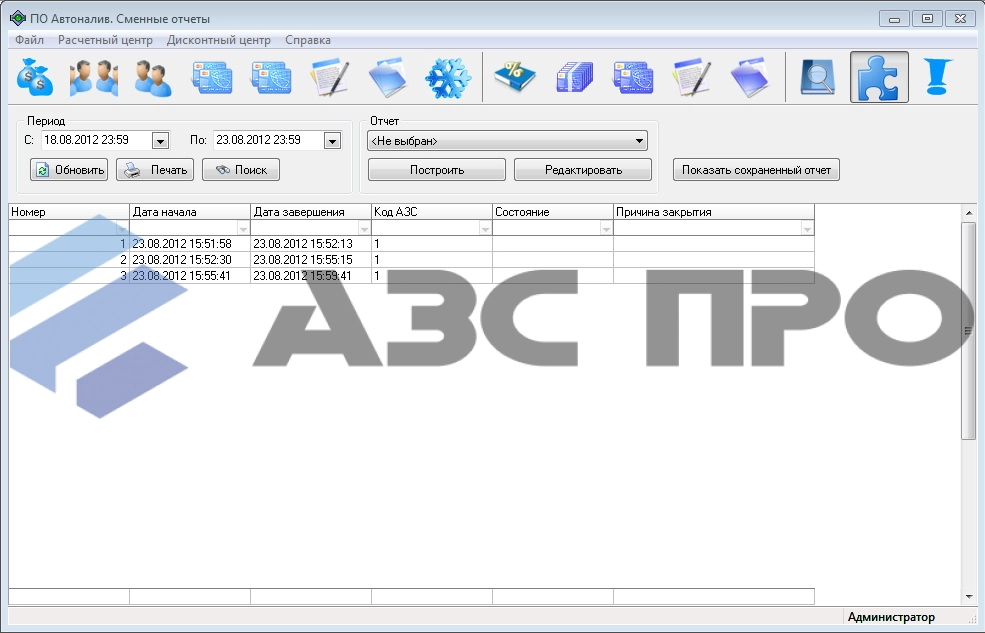Open the Справка menu
Image resolution: width=985 pixels, height=633 pixels.
(308, 40)
